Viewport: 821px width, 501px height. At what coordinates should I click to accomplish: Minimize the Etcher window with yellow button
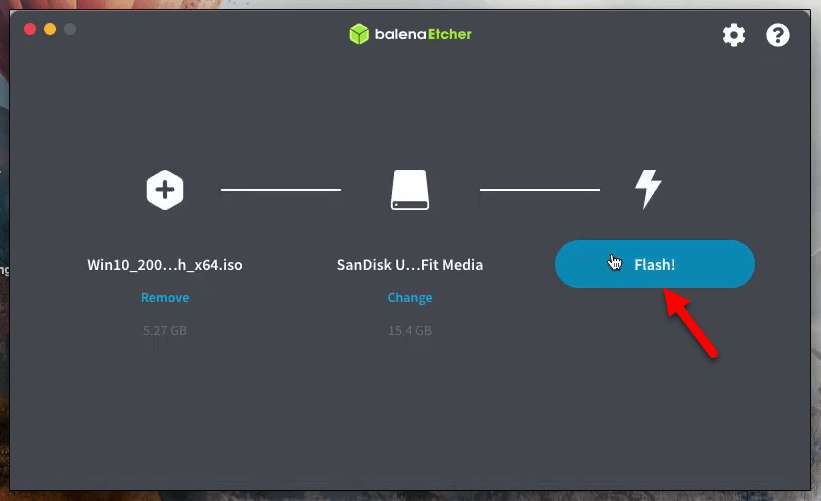tap(50, 29)
